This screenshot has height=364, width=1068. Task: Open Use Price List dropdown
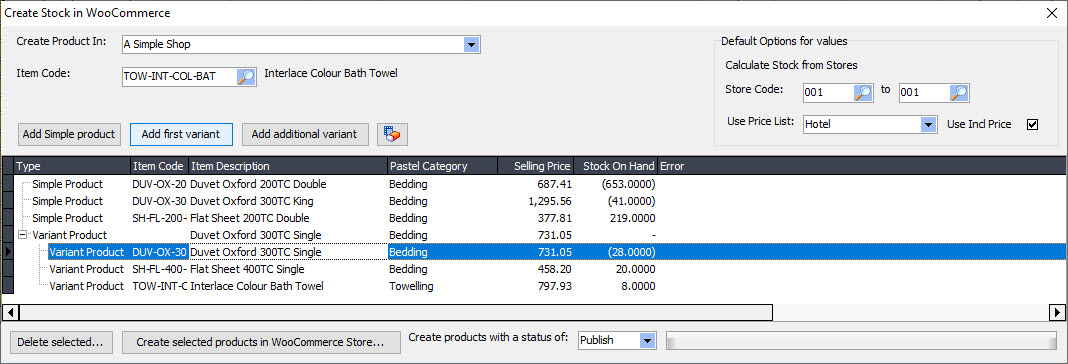pos(927,125)
